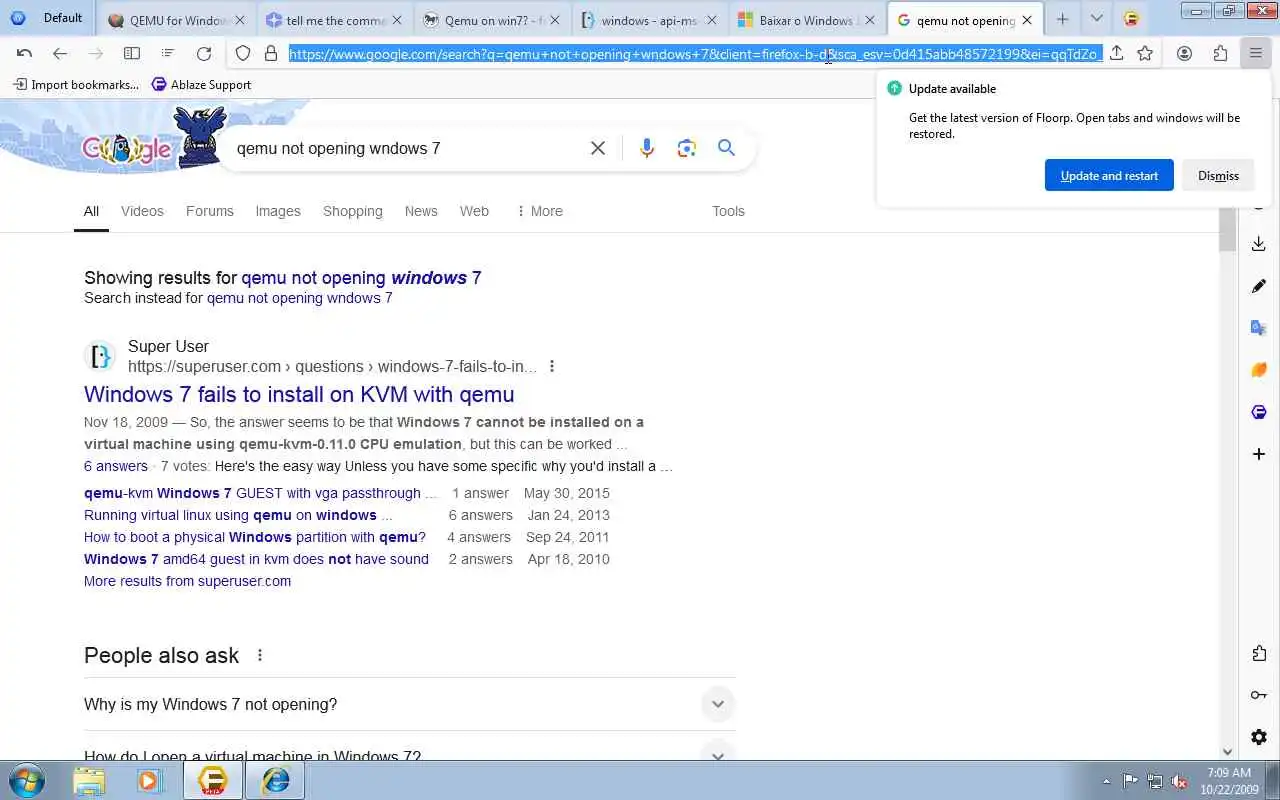Open options menu for Super User result
Viewport: 1280px width, 800px height.
pos(552,366)
